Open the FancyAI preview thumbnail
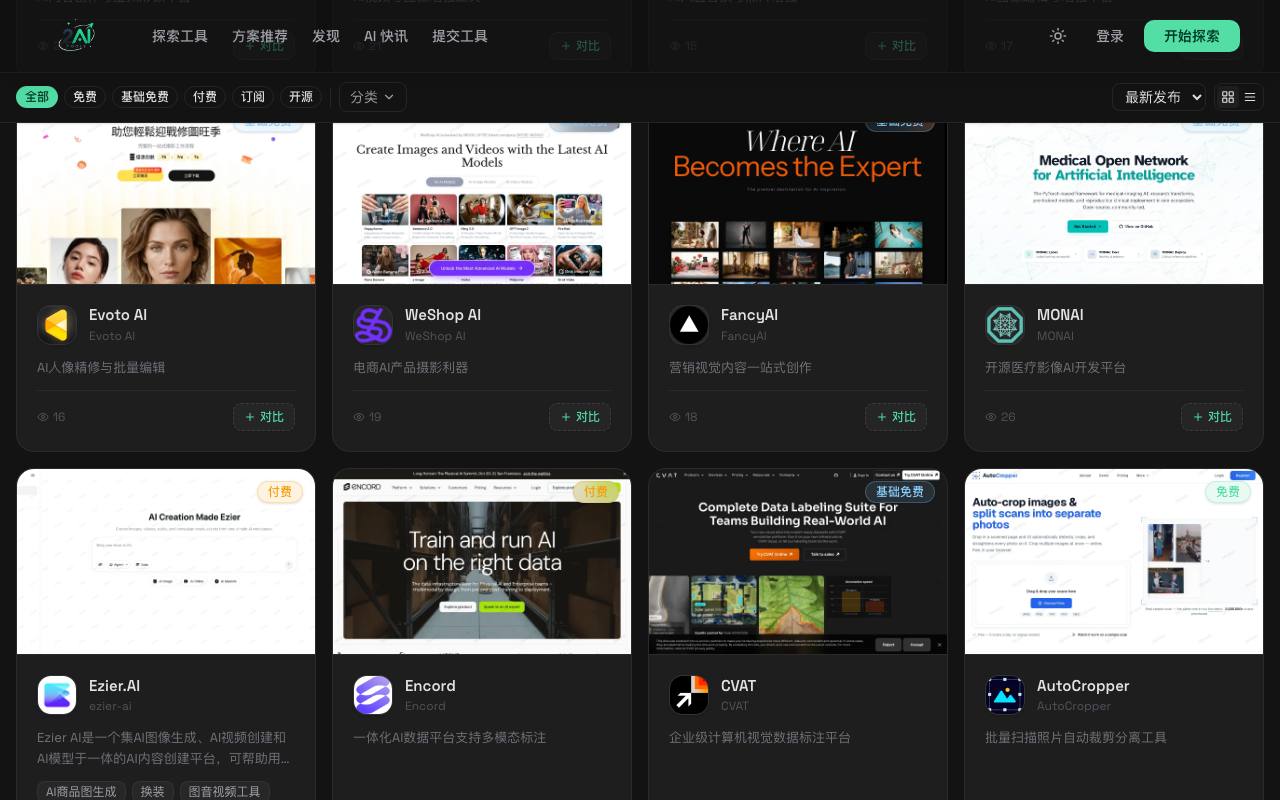 798,203
